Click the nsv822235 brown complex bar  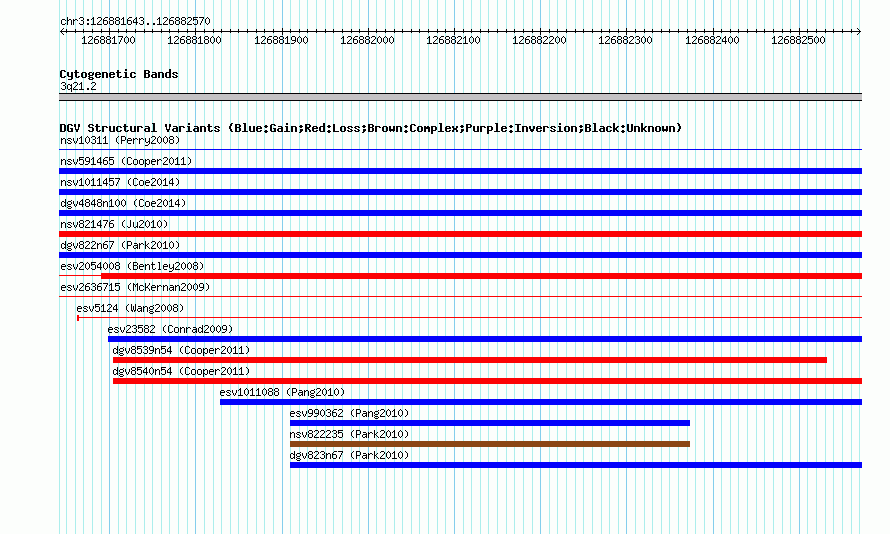pyautogui.click(x=490, y=444)
